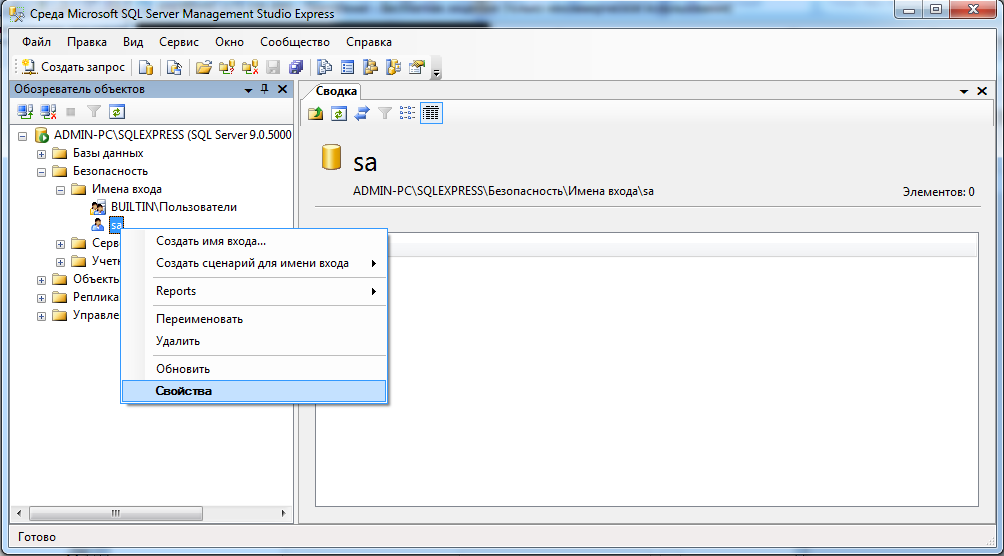Viewport: 1004px width, 556px height.
Task: Click the Object Explorer horizontal scrollbar thumb
Action: (116, 513)
